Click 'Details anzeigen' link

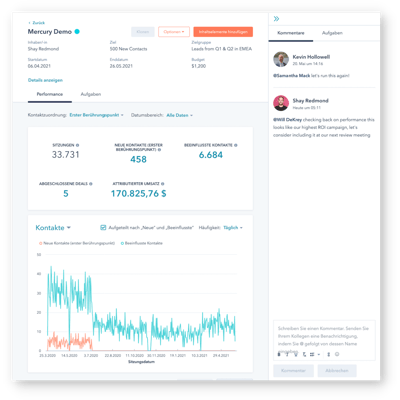pyautogui.click(x=45, y=80)
